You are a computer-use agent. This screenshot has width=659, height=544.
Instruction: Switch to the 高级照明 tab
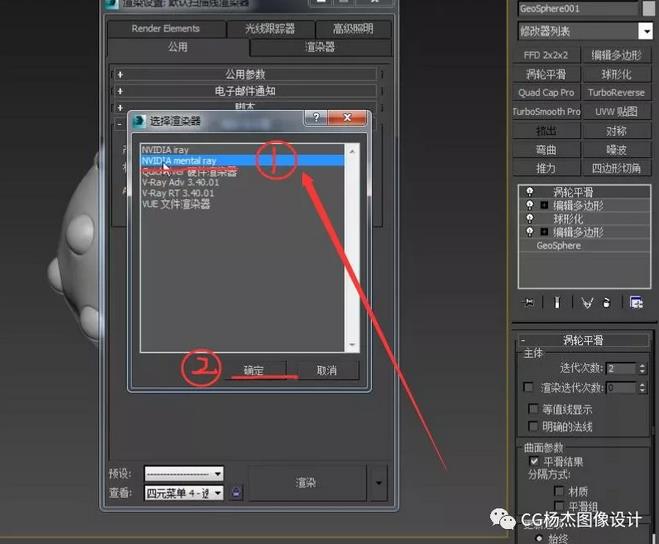point(353,29)
